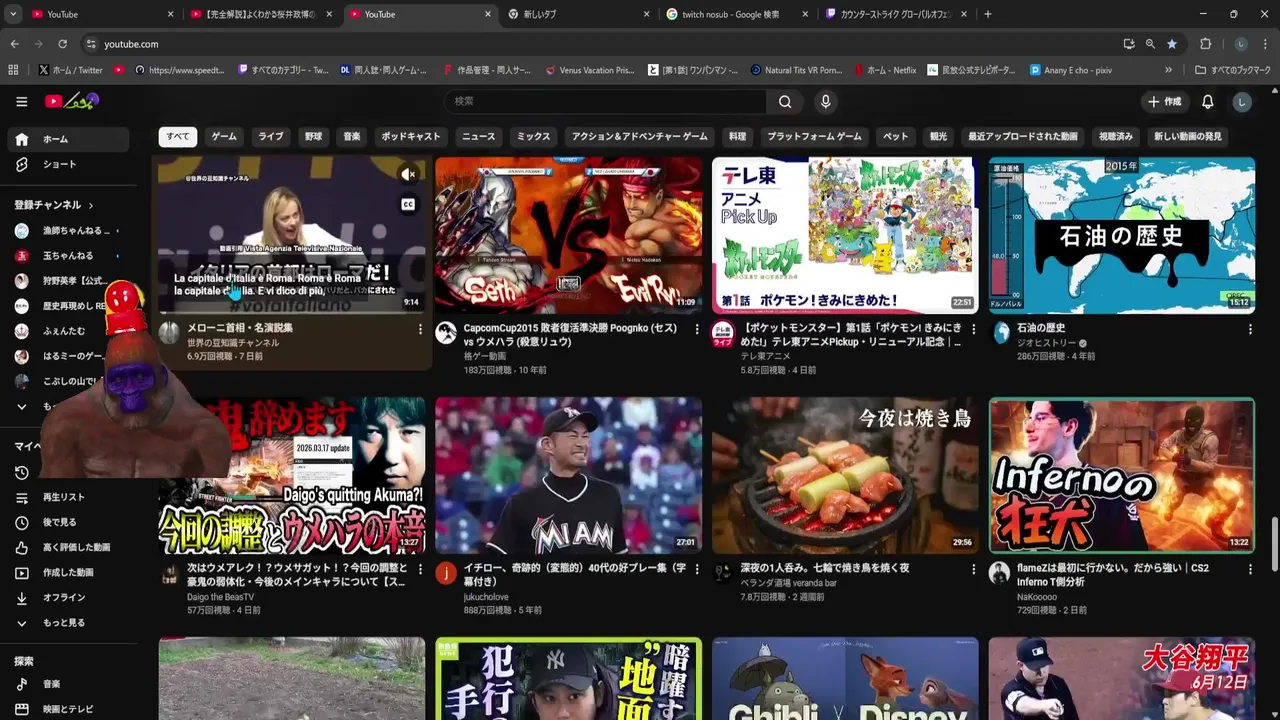Open options menu for 石油の歴史 video
Screen dimensions: 1280x720
coord(1250,329)
